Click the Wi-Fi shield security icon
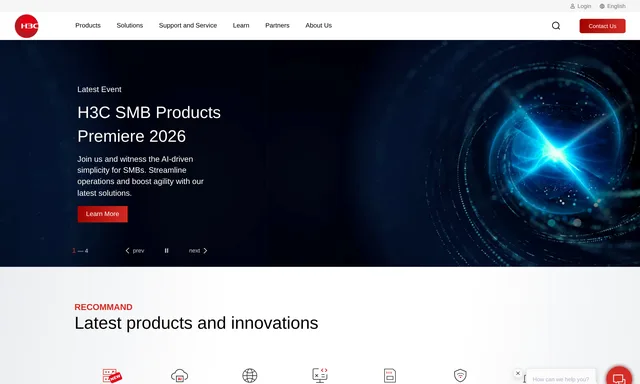640x384 pixels. click(x=460, y=375)
